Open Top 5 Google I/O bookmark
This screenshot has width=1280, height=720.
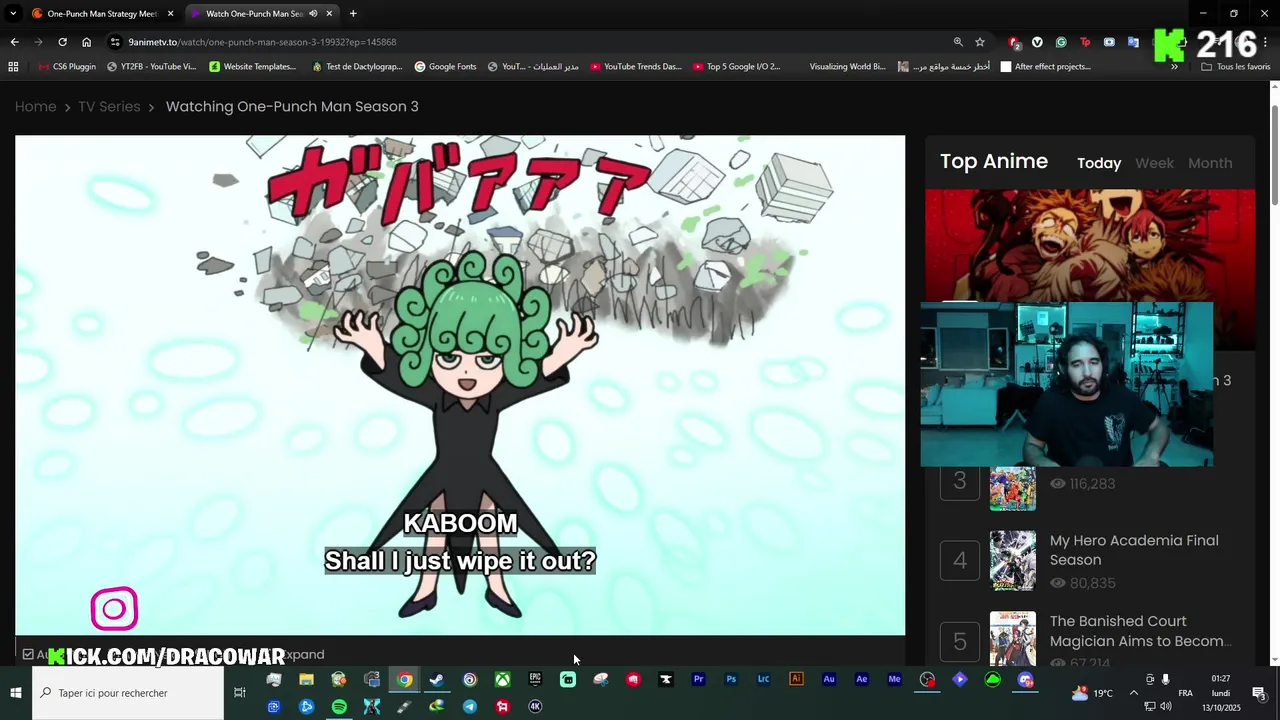tap(735, 67)
